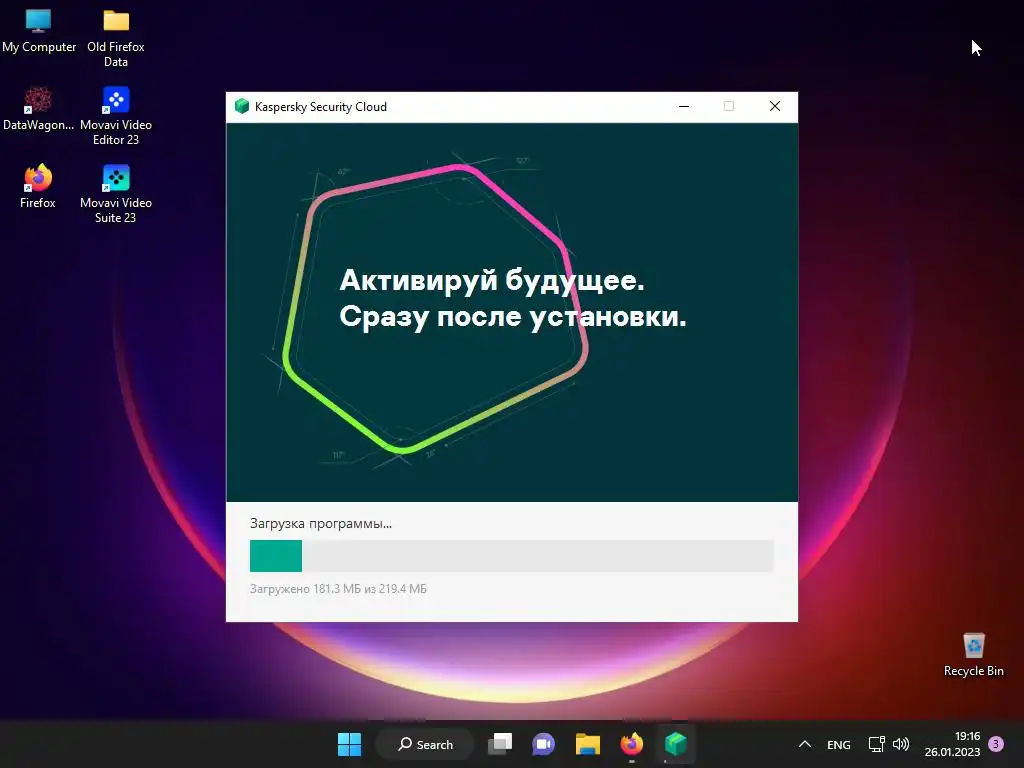Click the volume speaker tray icon
This screenshot has height=768, width=1024.
point(901,744)
